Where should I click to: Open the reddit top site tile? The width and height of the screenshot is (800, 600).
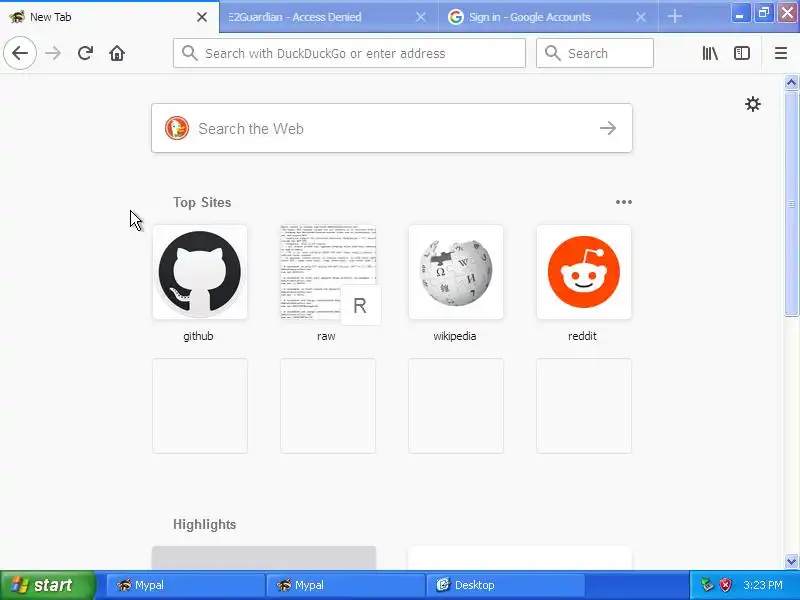(x=584, y=272)
